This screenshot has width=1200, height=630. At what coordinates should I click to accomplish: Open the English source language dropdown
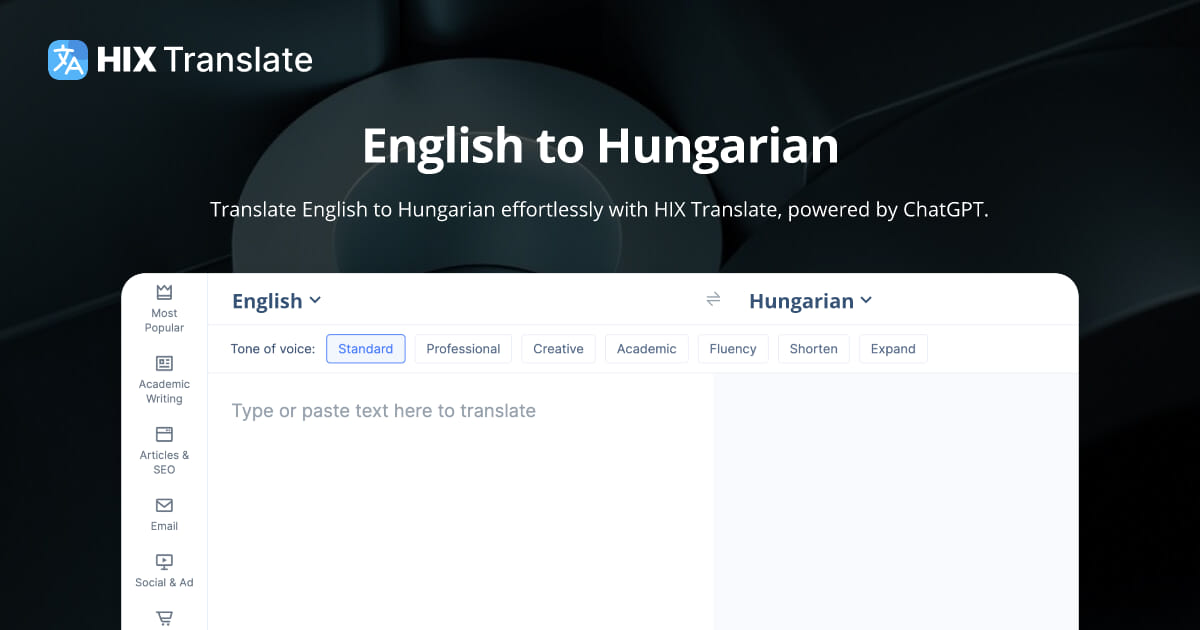276,300
